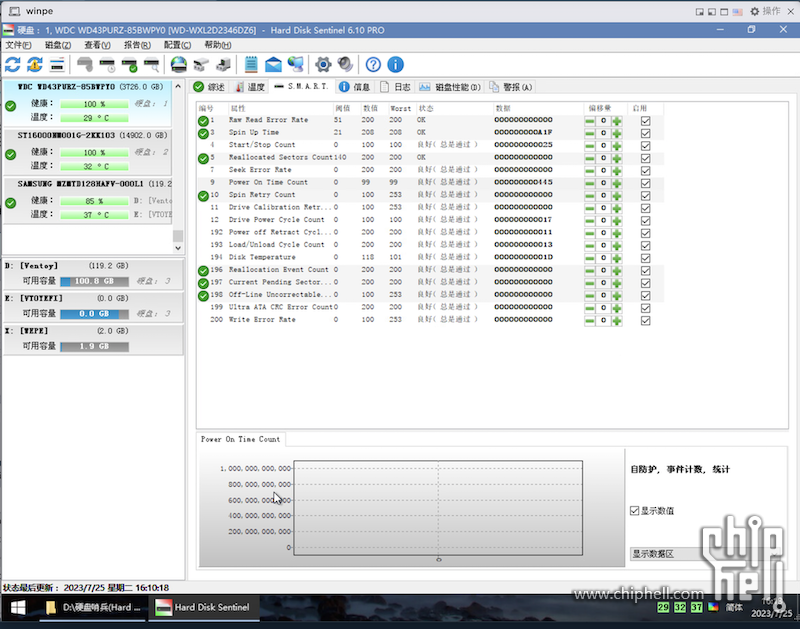The height and width of the screenshot is (629, 800).
Task: Click the plus offset button for Spin Up Time
Action: click(616, 133)
